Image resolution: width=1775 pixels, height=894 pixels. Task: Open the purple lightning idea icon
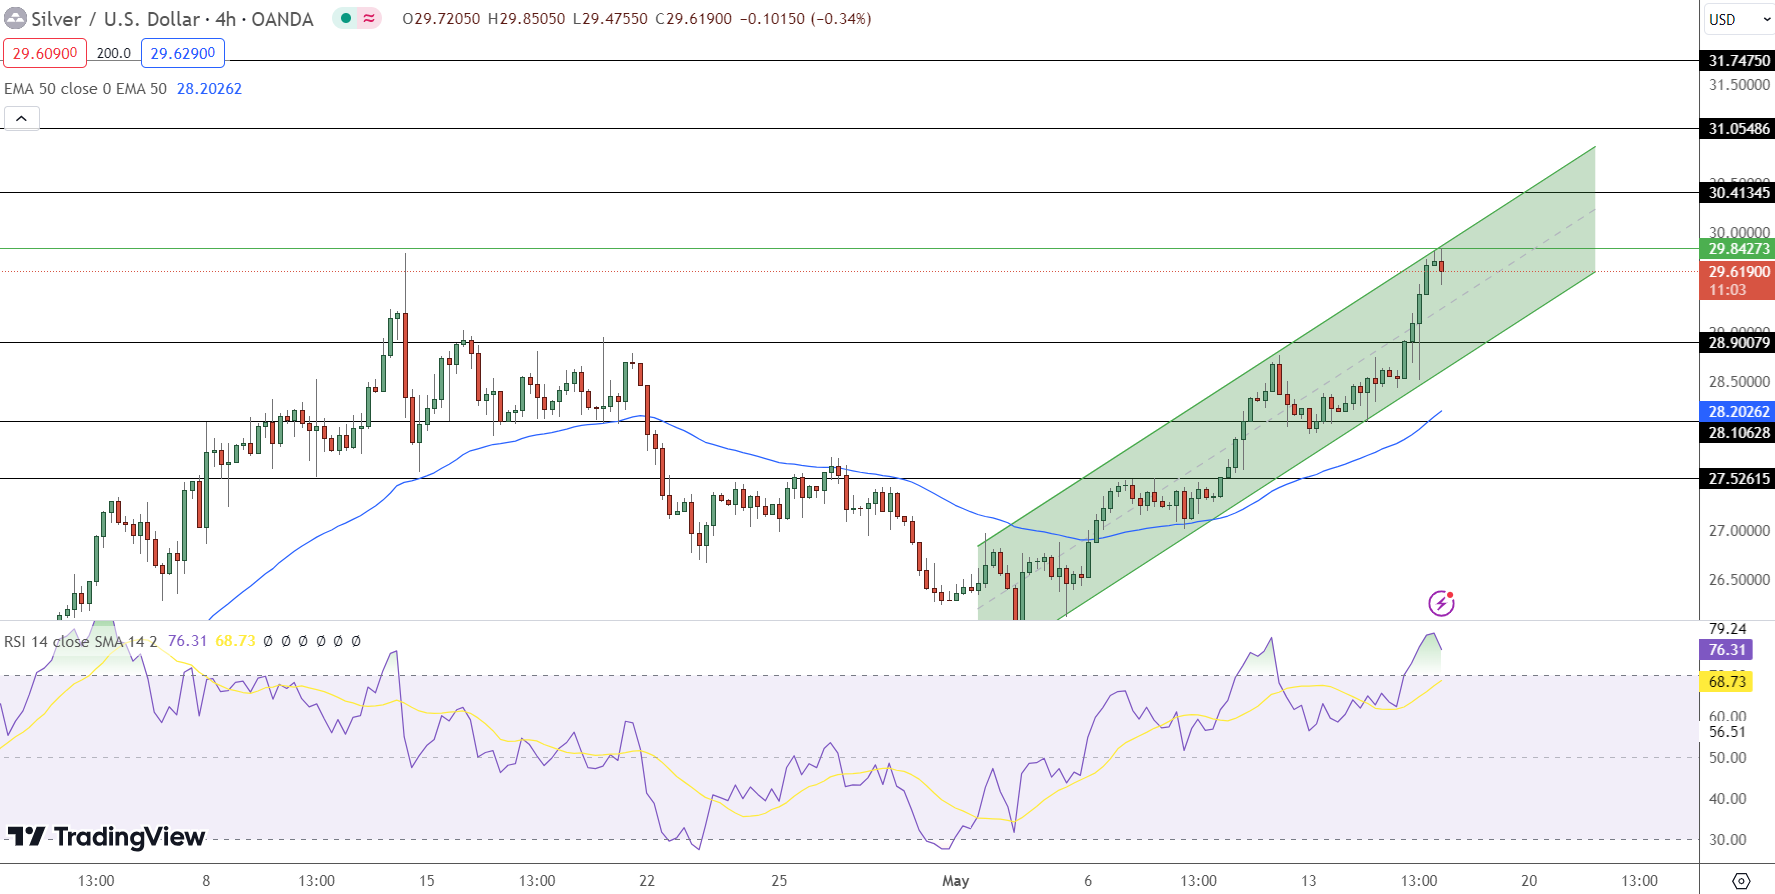(1441, 603)
